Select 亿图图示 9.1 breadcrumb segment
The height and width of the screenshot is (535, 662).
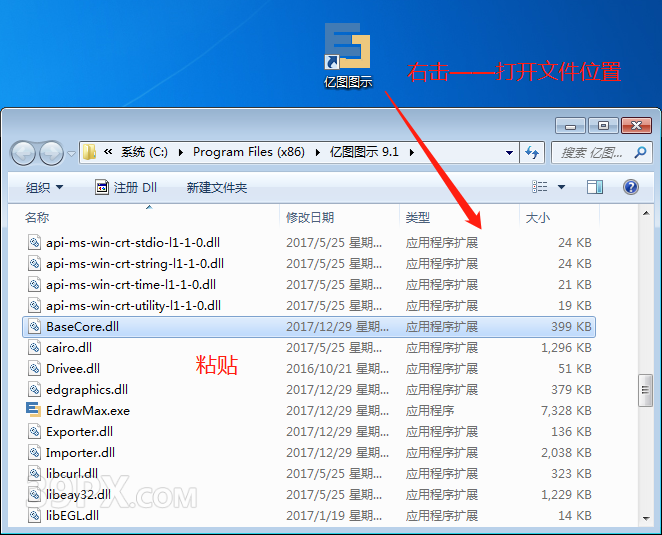[x=364, y=152]
